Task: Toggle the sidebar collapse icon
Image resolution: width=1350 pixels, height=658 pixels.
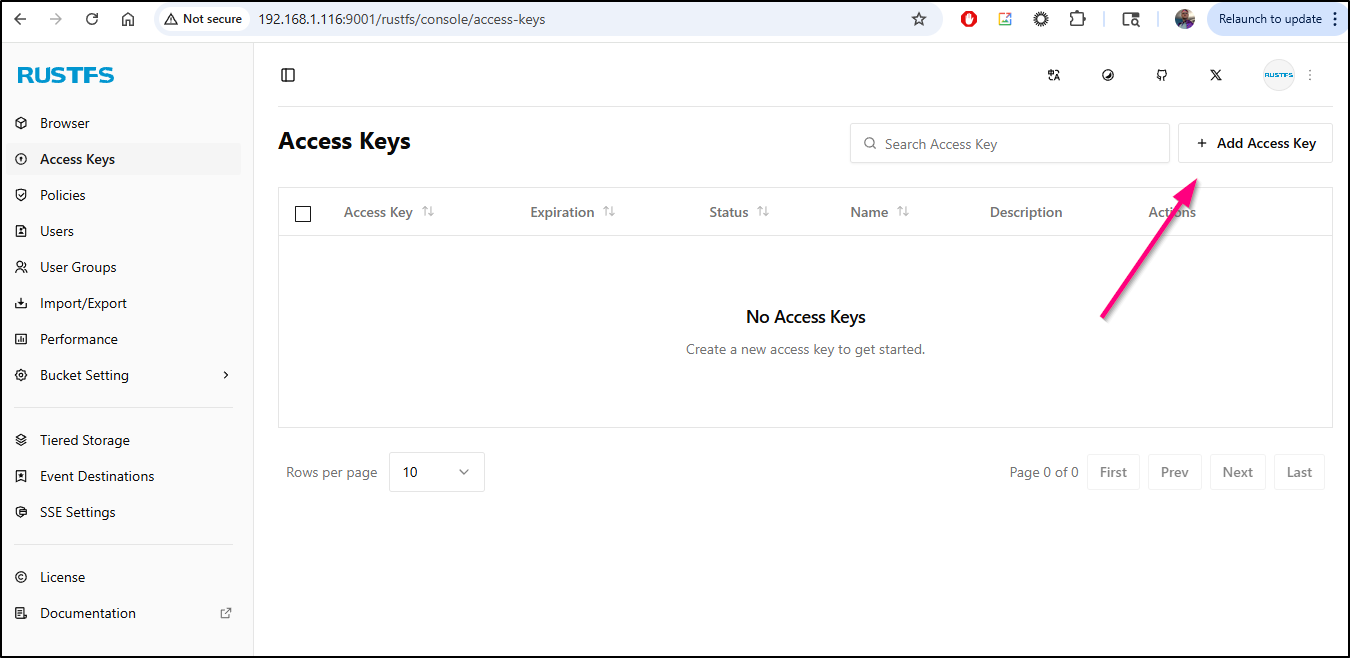Action: pos(288,75)
